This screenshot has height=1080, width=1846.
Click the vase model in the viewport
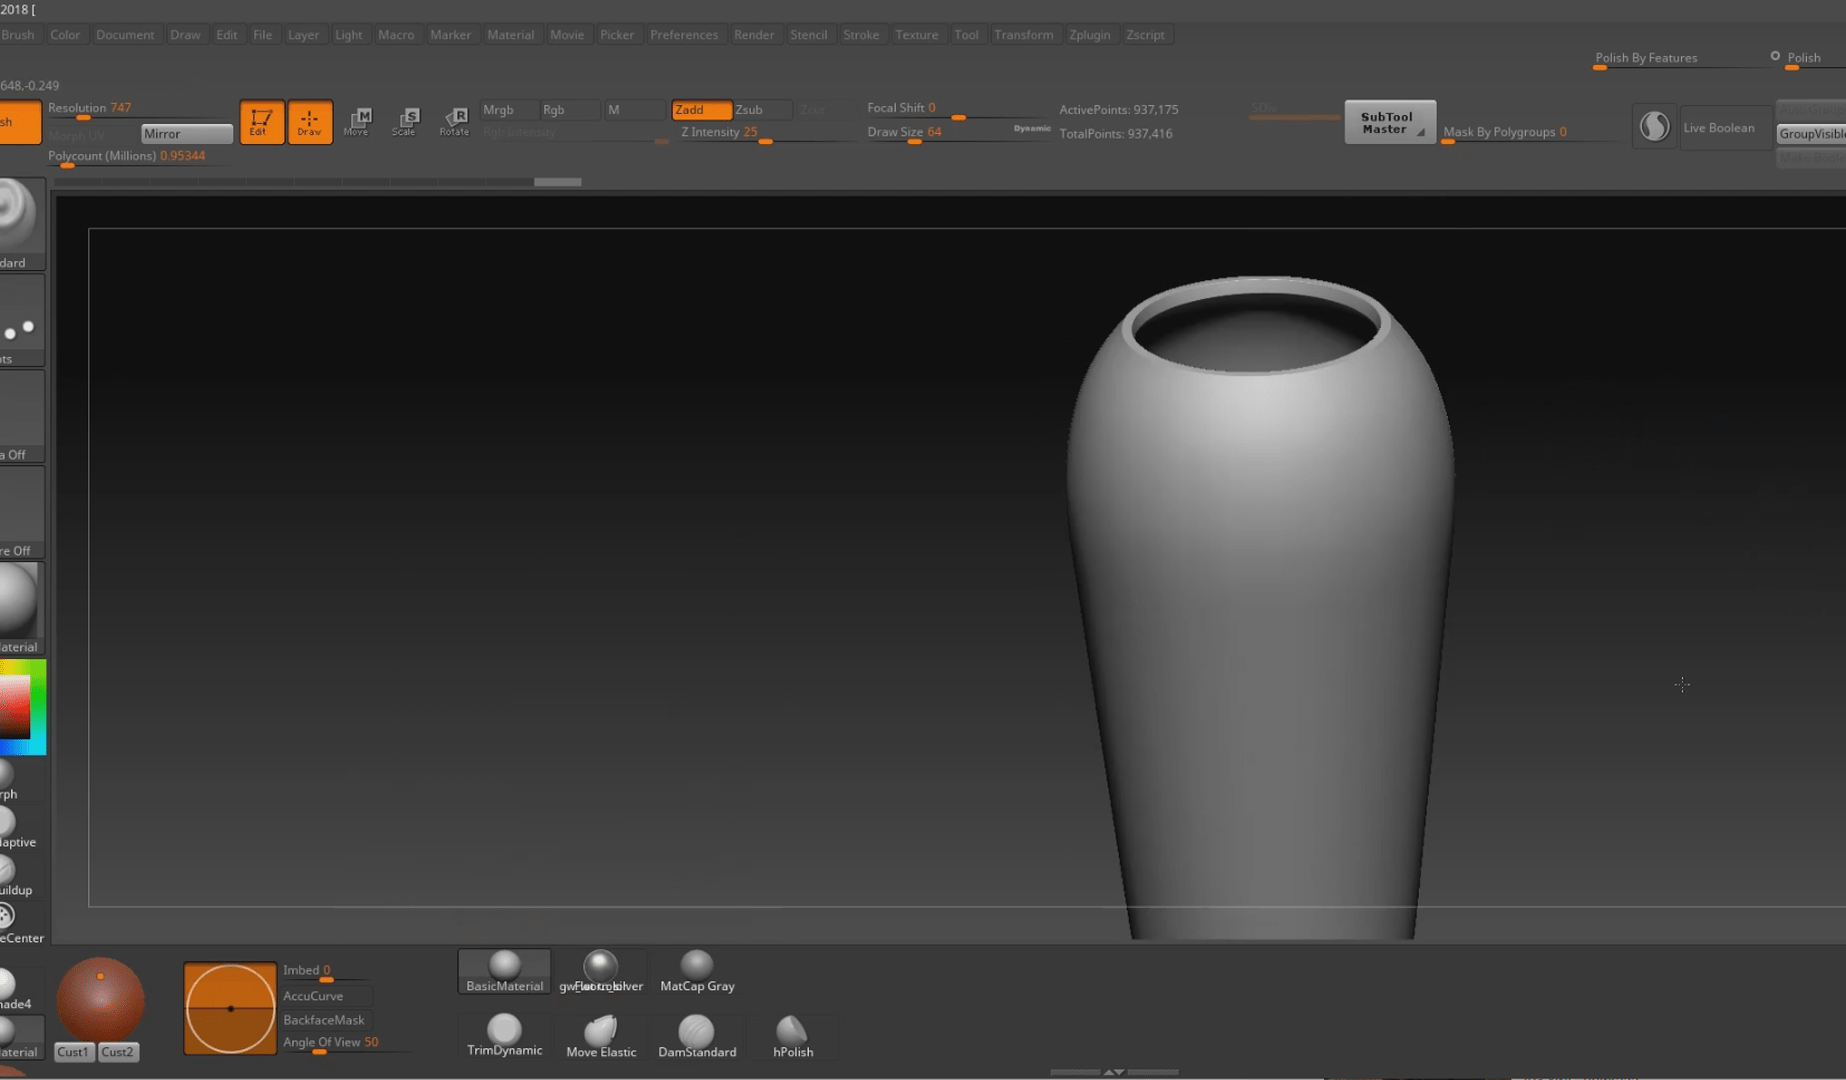coord(1260,610)
